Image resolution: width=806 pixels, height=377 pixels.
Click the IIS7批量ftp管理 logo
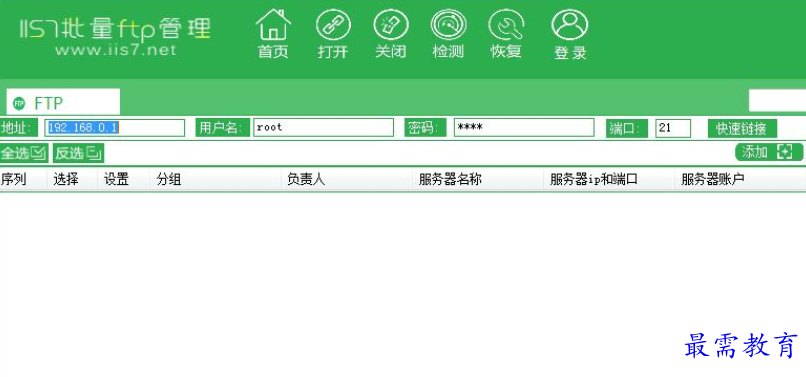tap(115, 29)
